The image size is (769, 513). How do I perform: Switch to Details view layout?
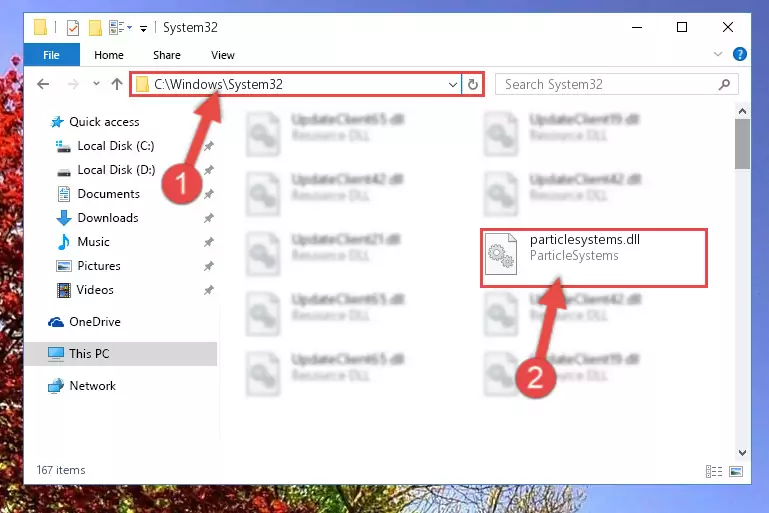point(714,471)
